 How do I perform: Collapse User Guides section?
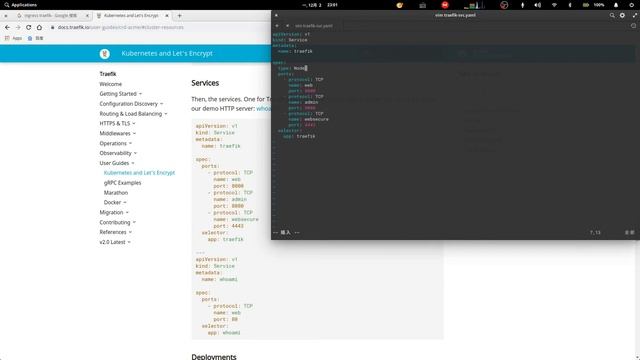(x=117, y=163)
